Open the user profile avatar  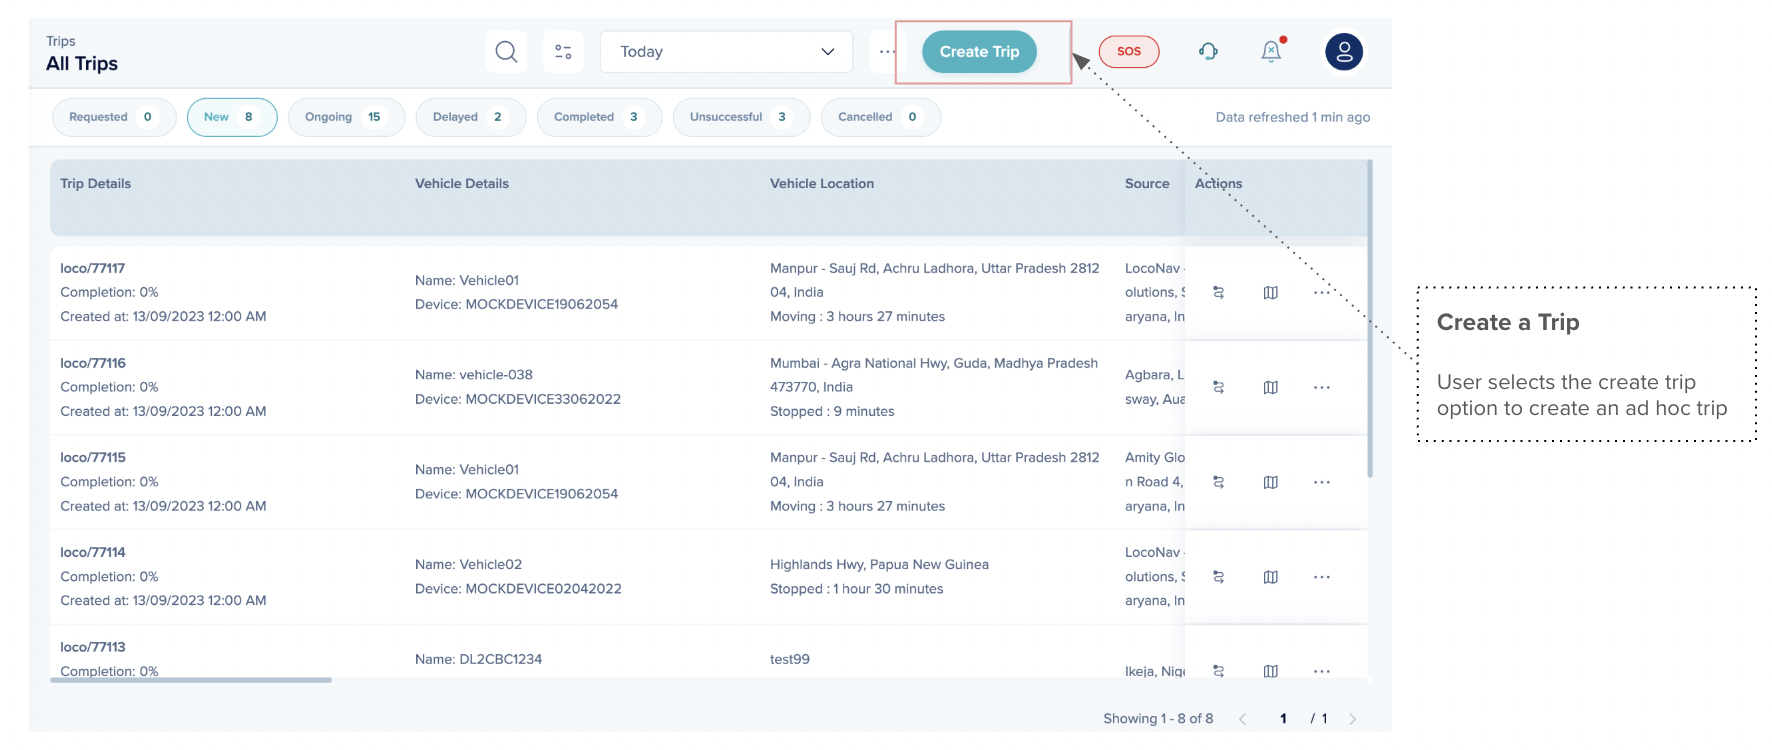pyautogui.click(x=1344, y=52)
